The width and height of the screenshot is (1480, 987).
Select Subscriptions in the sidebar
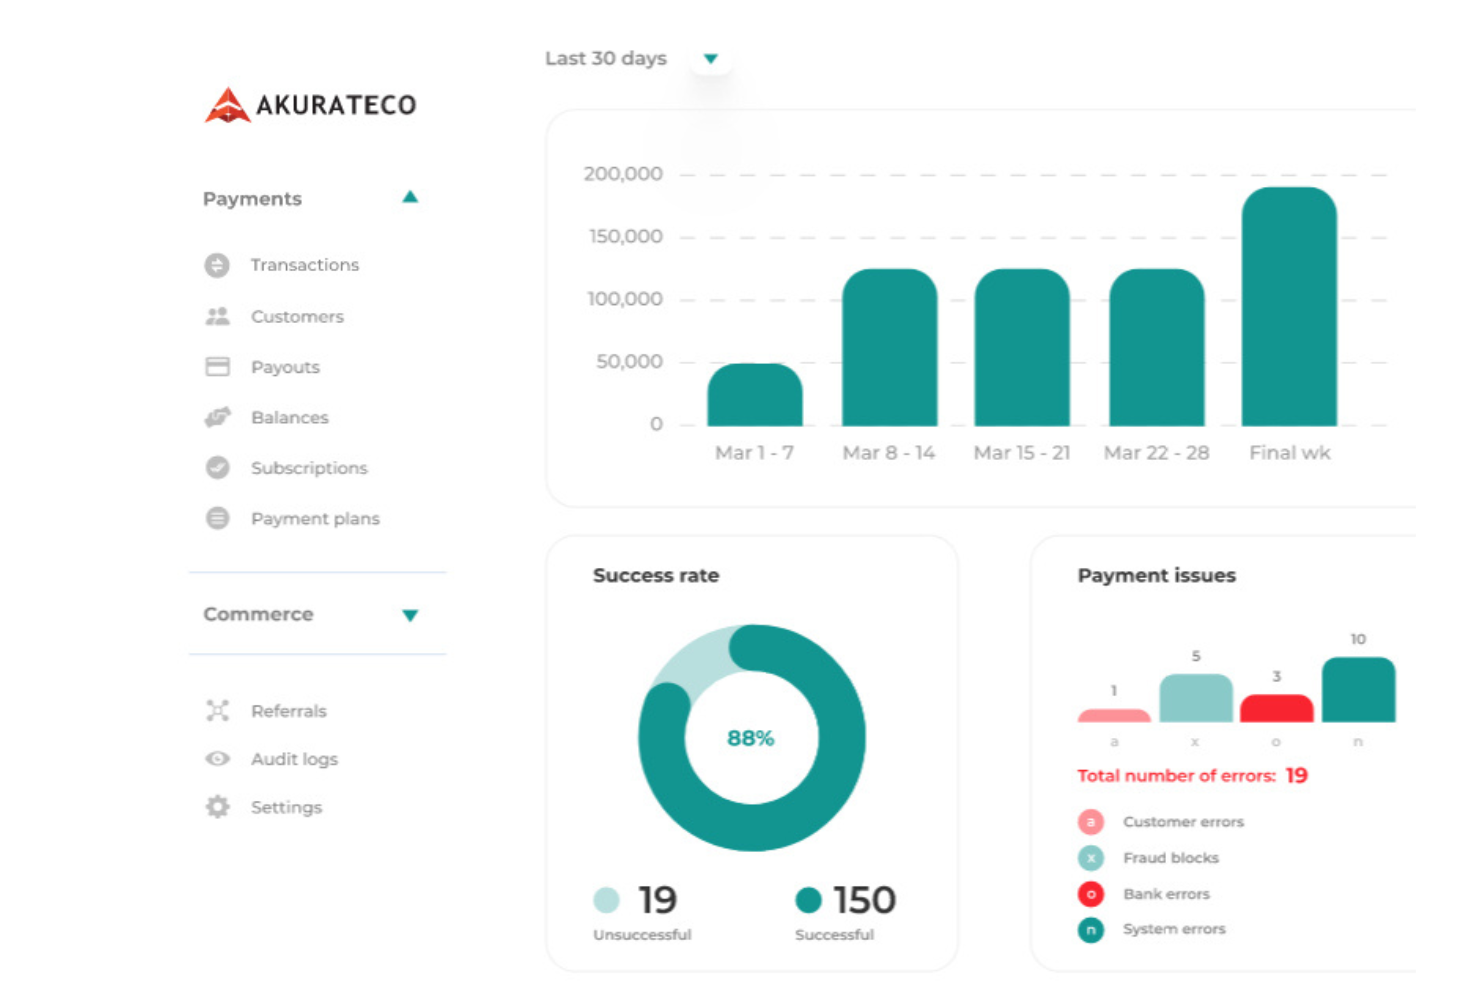click(309, 468)
